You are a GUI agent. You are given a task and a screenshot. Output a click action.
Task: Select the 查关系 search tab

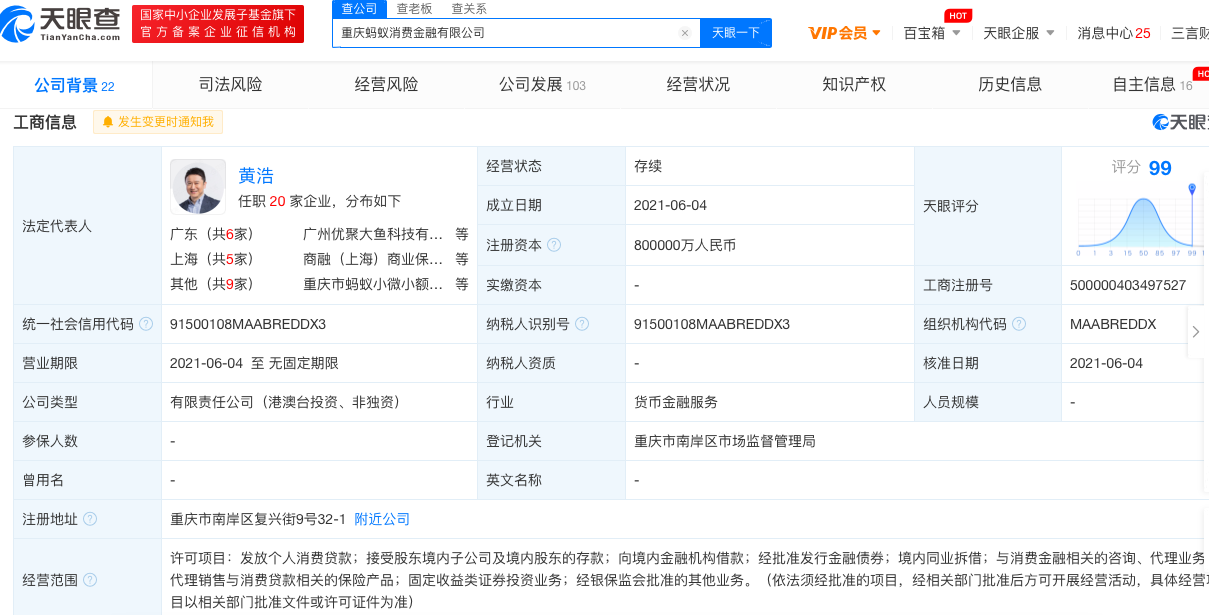point(469,8)
